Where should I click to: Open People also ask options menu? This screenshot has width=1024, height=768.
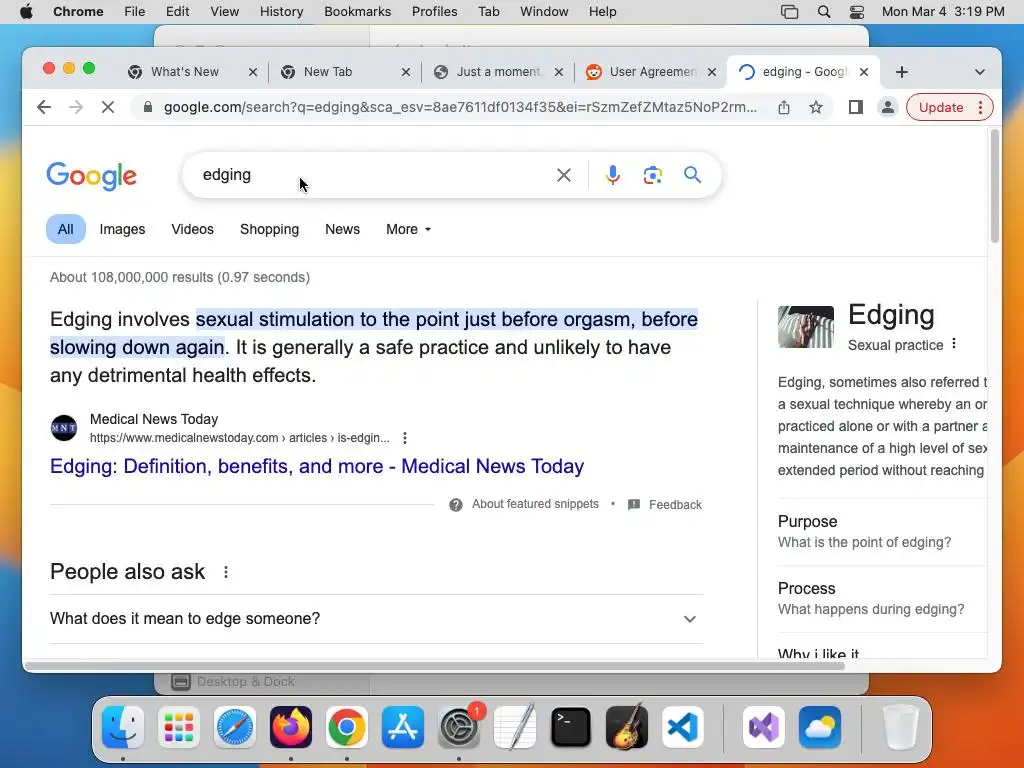coord(226,572)
